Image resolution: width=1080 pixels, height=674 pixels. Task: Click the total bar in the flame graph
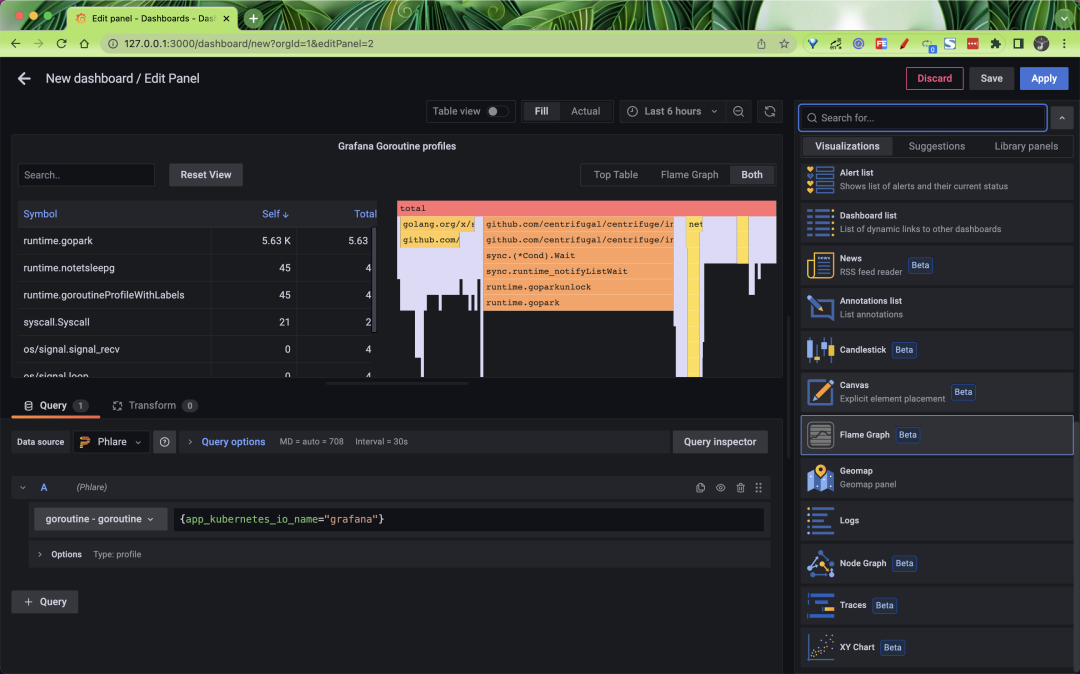coord(587,209)
